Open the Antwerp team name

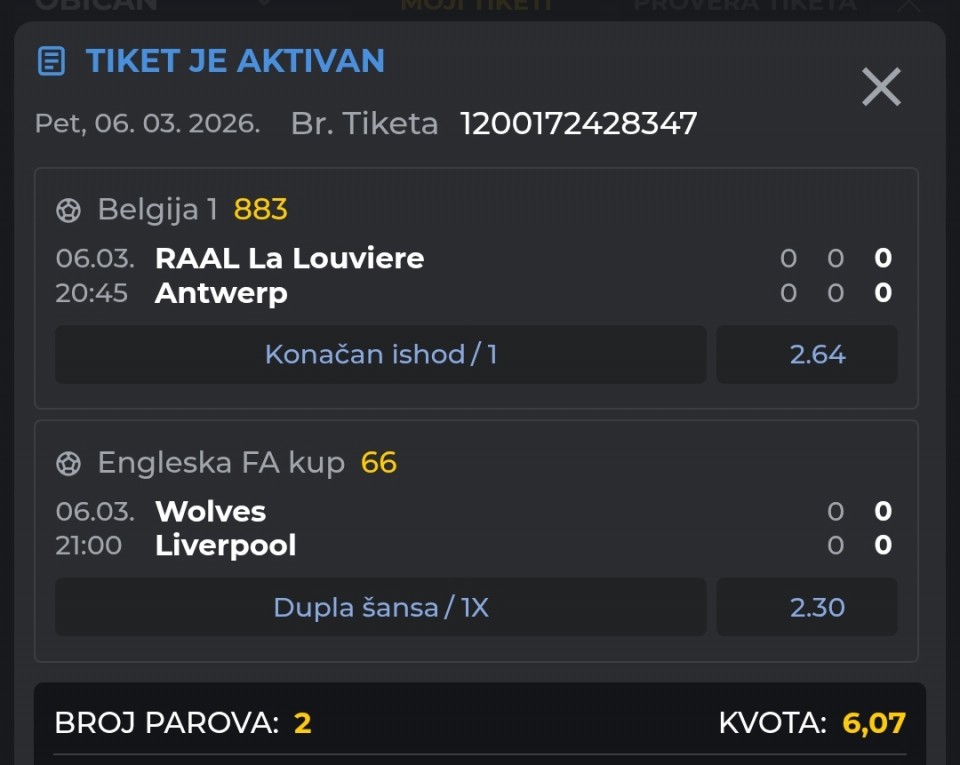click(x=221, y=293)
